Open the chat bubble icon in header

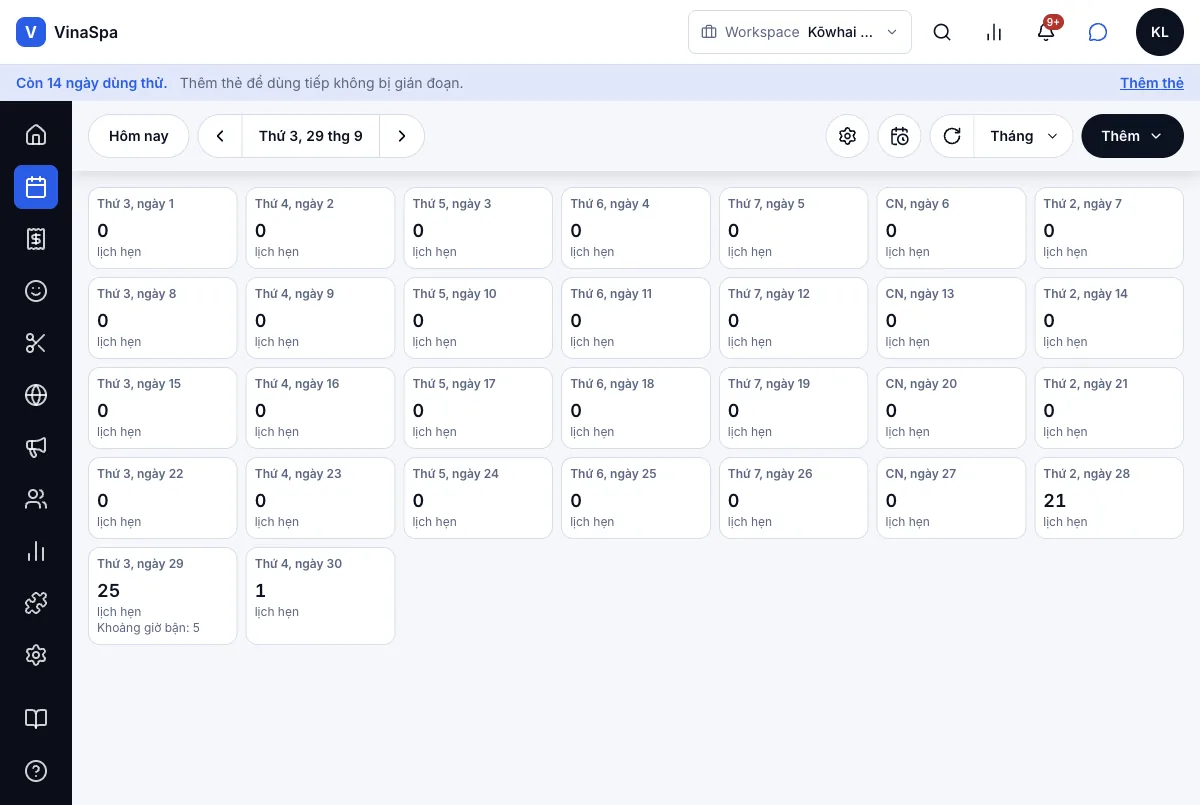click(1098, 32)
